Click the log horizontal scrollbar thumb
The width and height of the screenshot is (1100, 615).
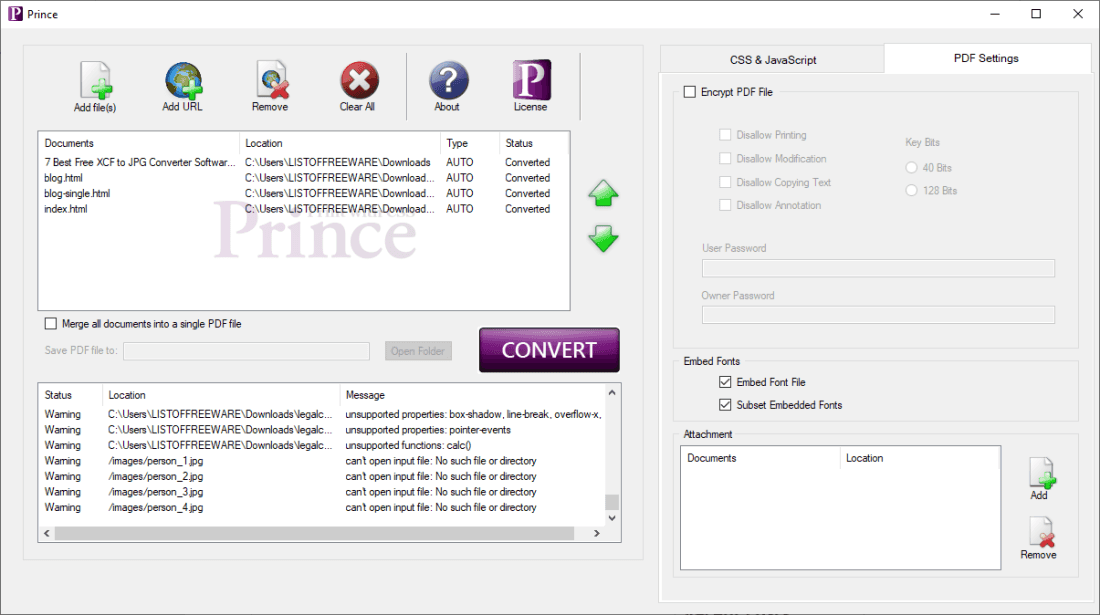pos(314,534)
